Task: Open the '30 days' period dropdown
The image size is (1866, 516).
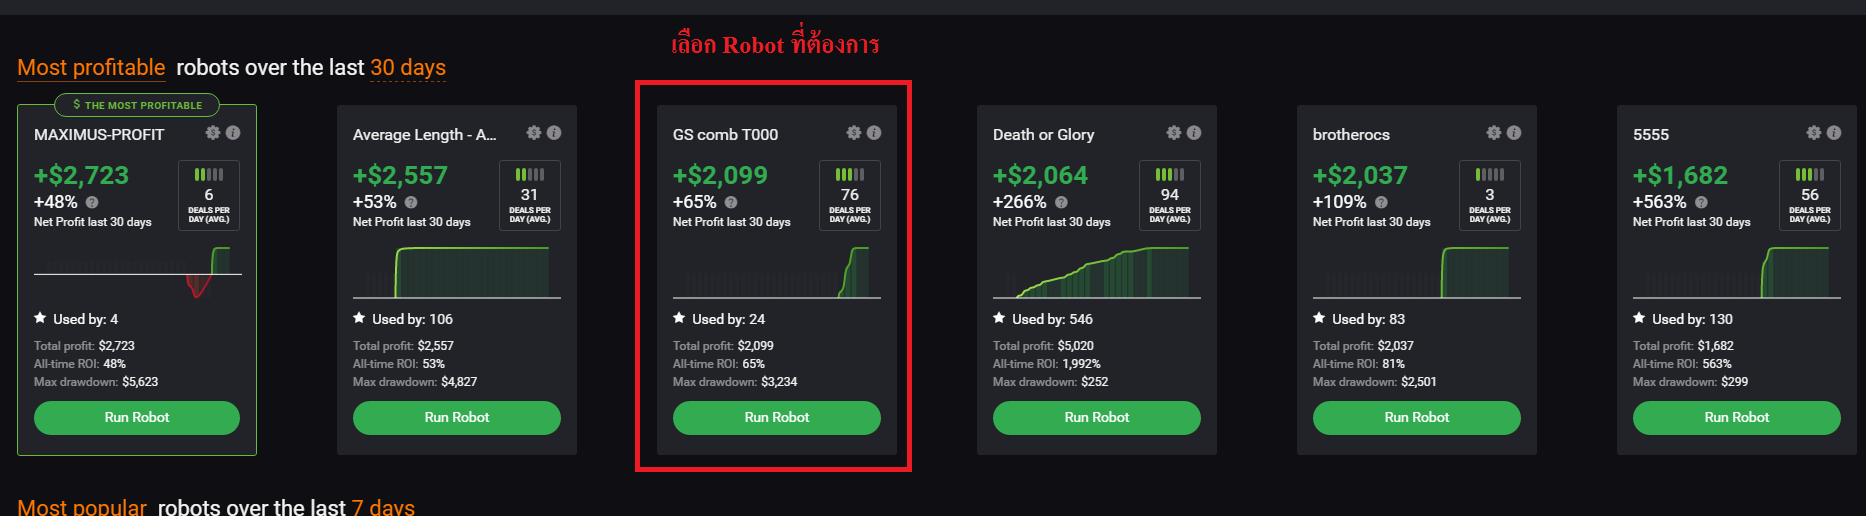Action: click(x=408, y=68)
